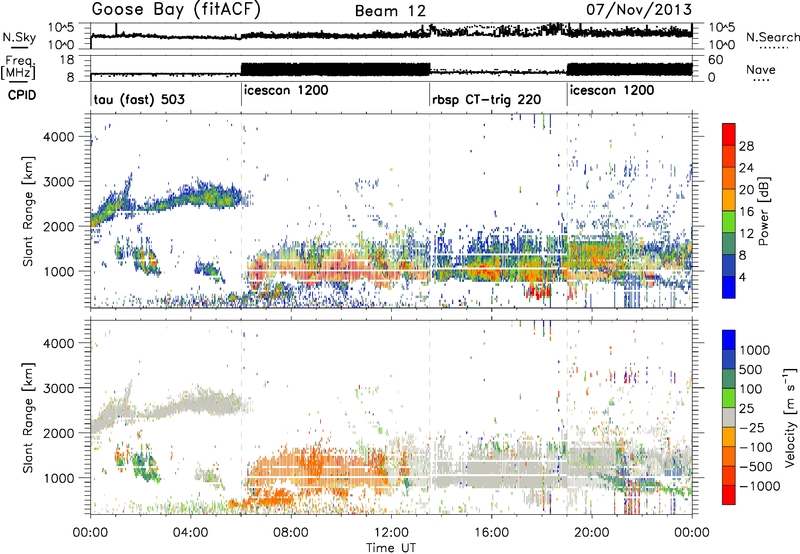Click the '16:00' time axis label
This screenshot has width=800, height=554.
tap(491, 533)
